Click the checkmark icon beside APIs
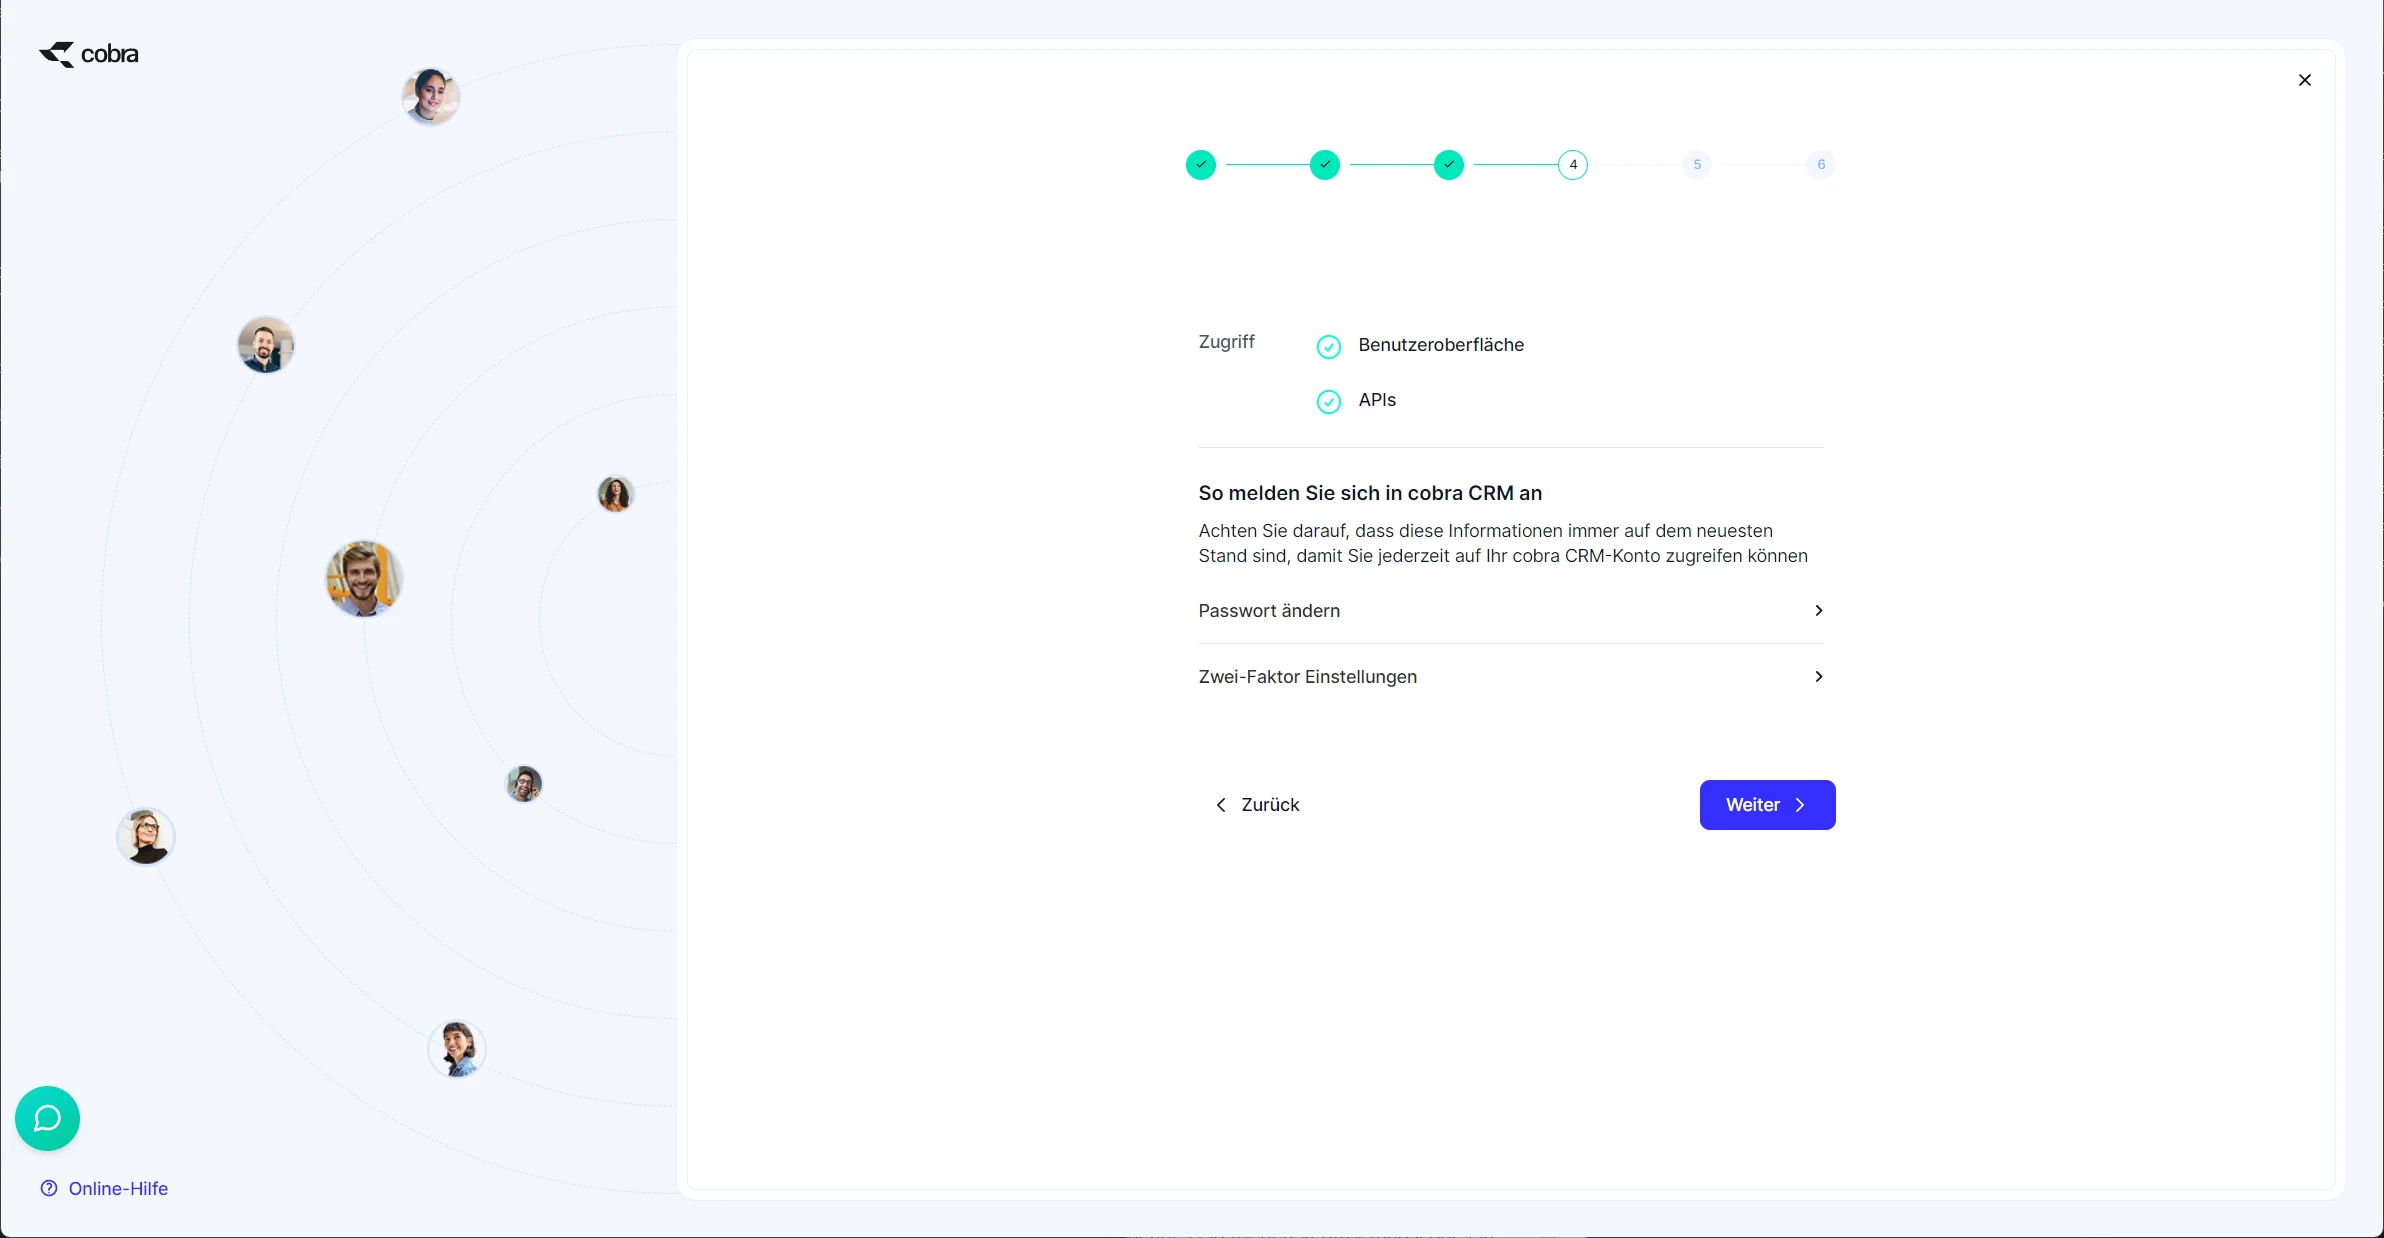 1327,401
